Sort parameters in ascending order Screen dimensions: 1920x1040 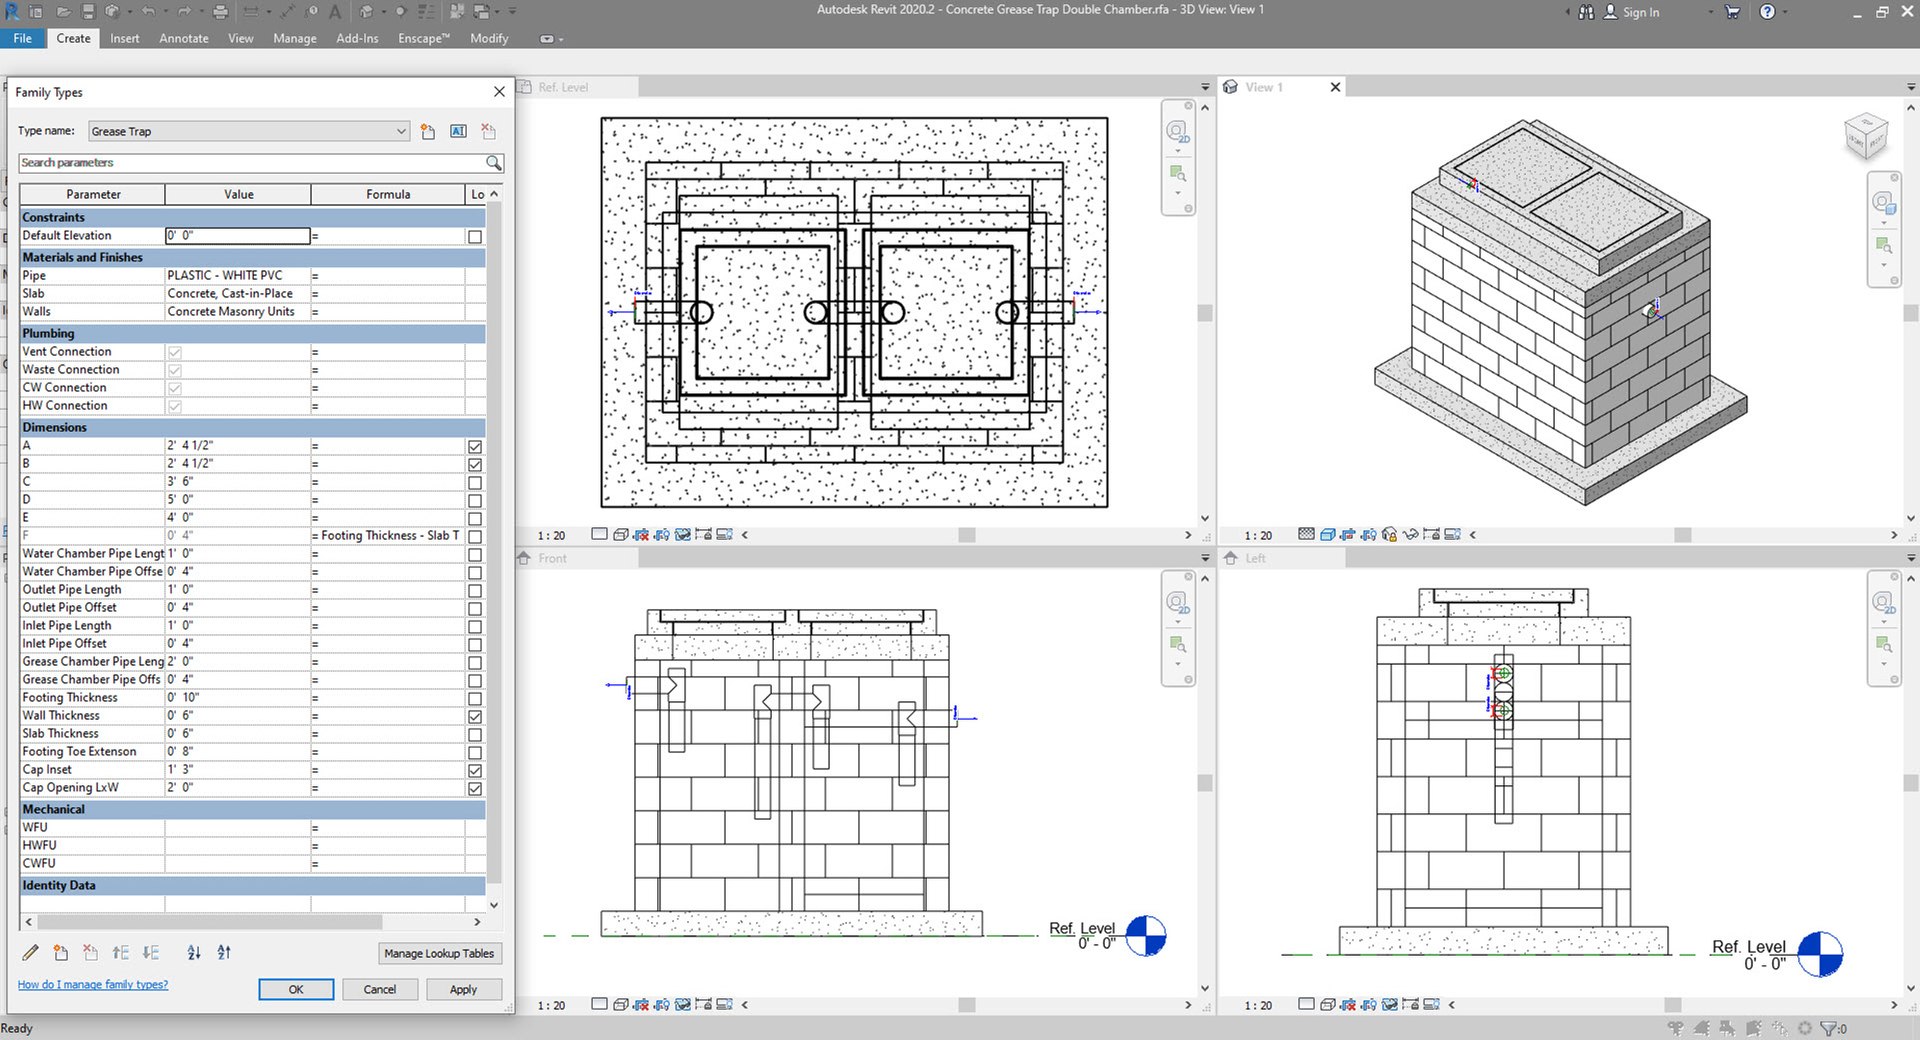click(x=194, y=953)
